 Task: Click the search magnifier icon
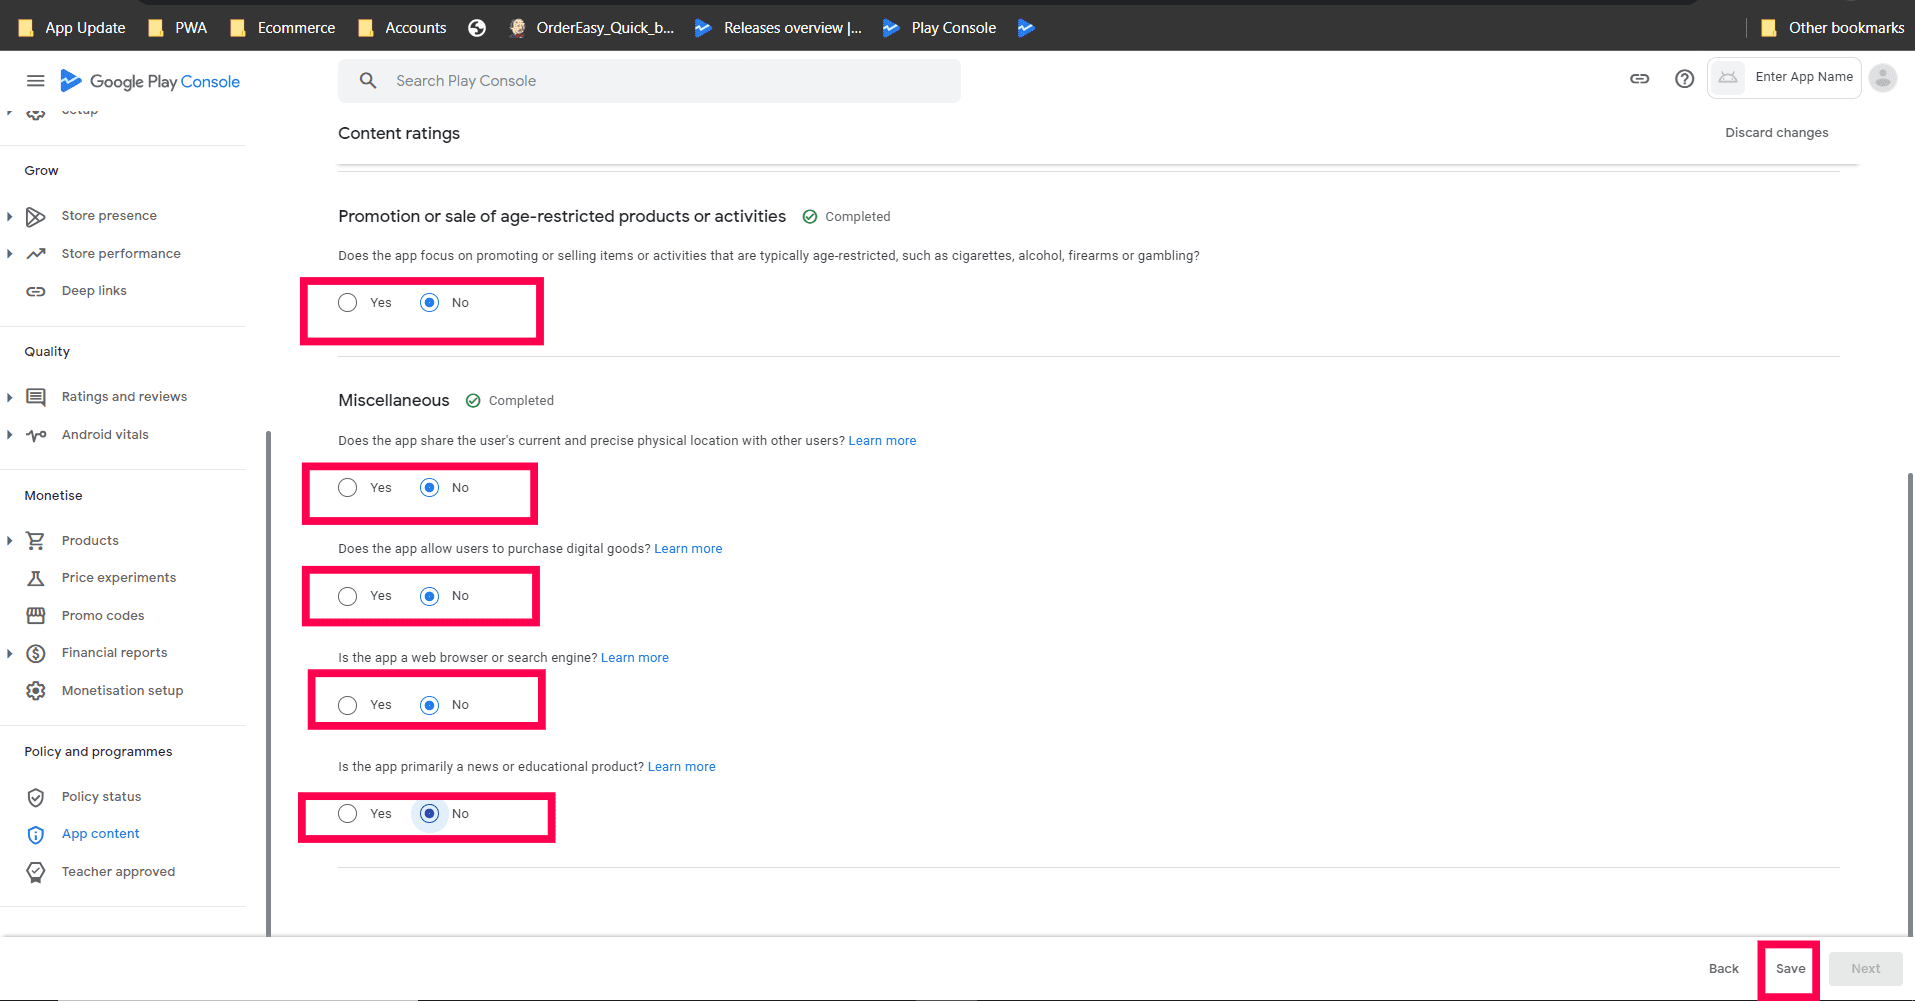(368, 81)
